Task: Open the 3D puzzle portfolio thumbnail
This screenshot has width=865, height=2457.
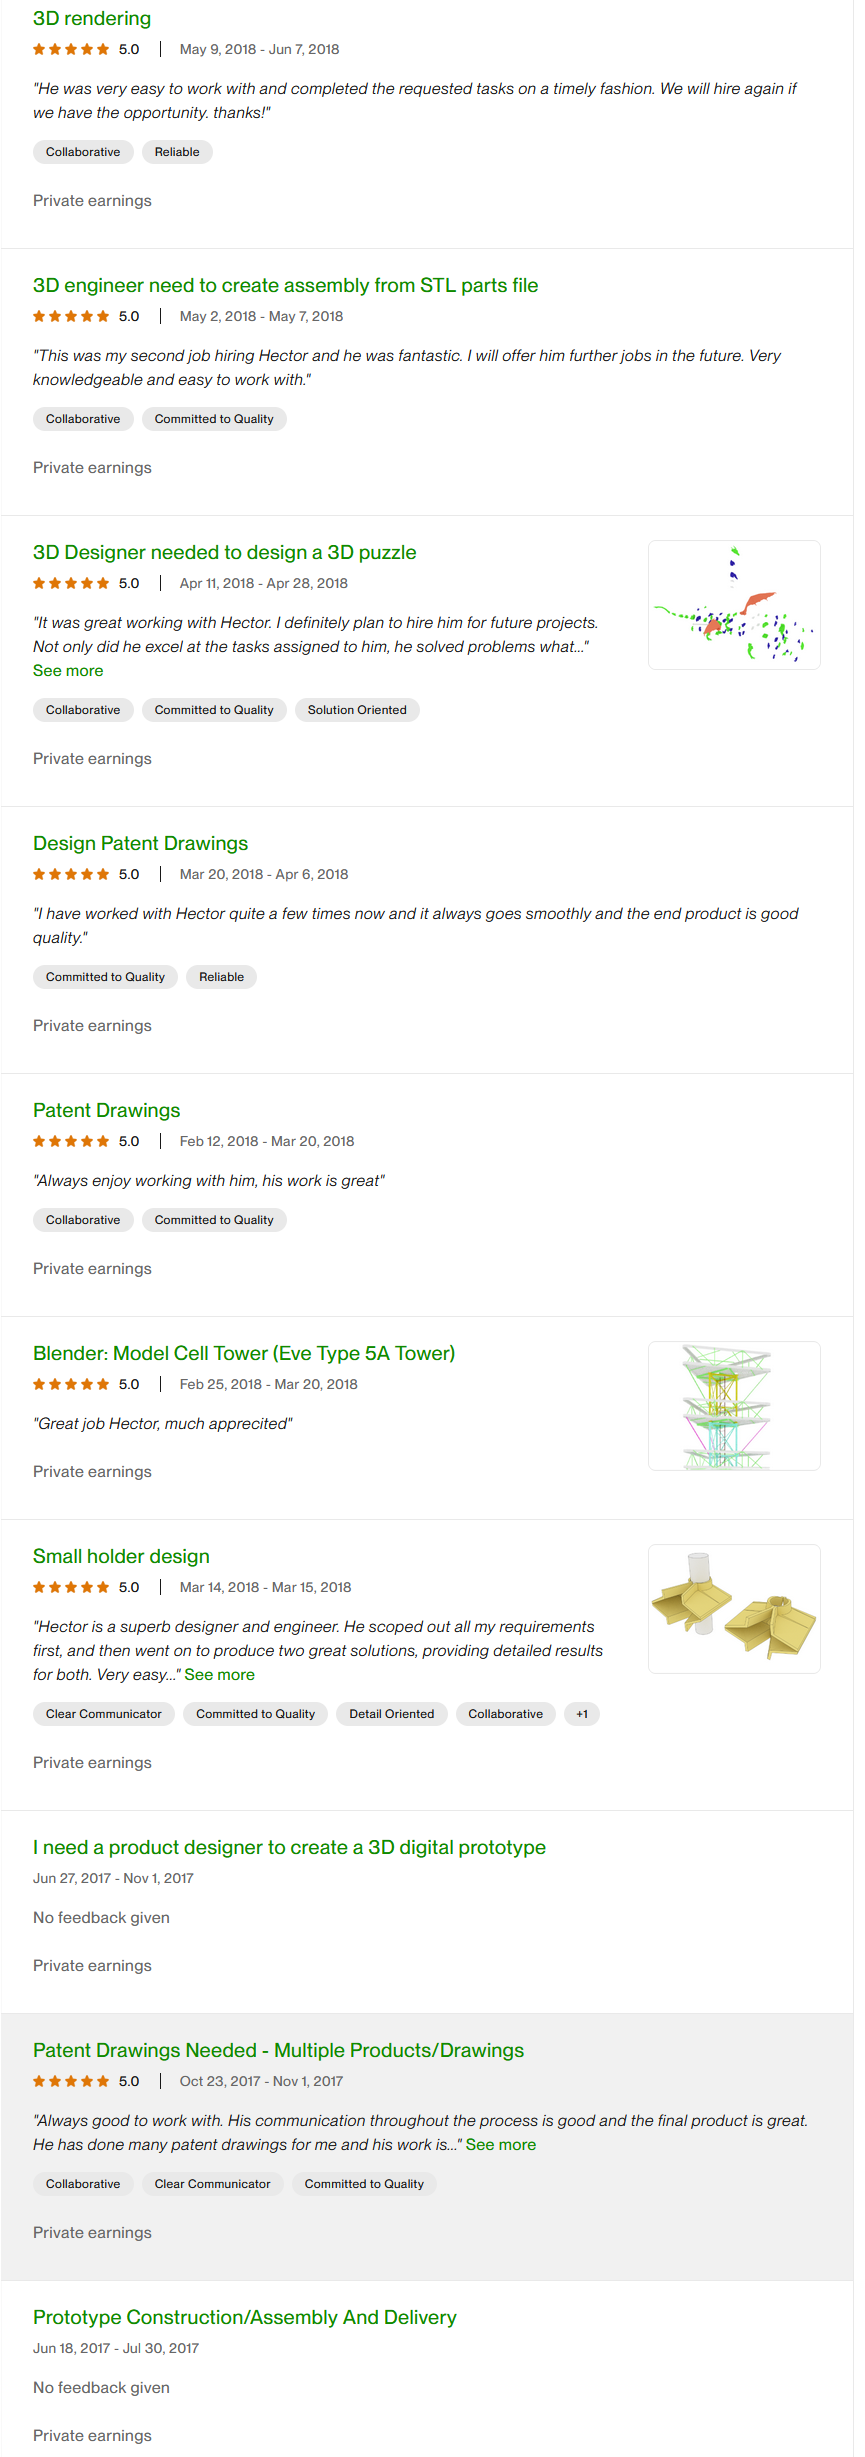Action: coord(734,605)
